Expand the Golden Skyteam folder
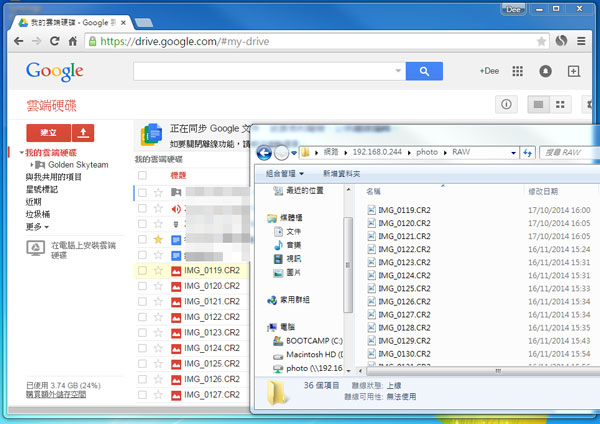The width and height of the screenshot is (600, 424). (x=33, y=164)
